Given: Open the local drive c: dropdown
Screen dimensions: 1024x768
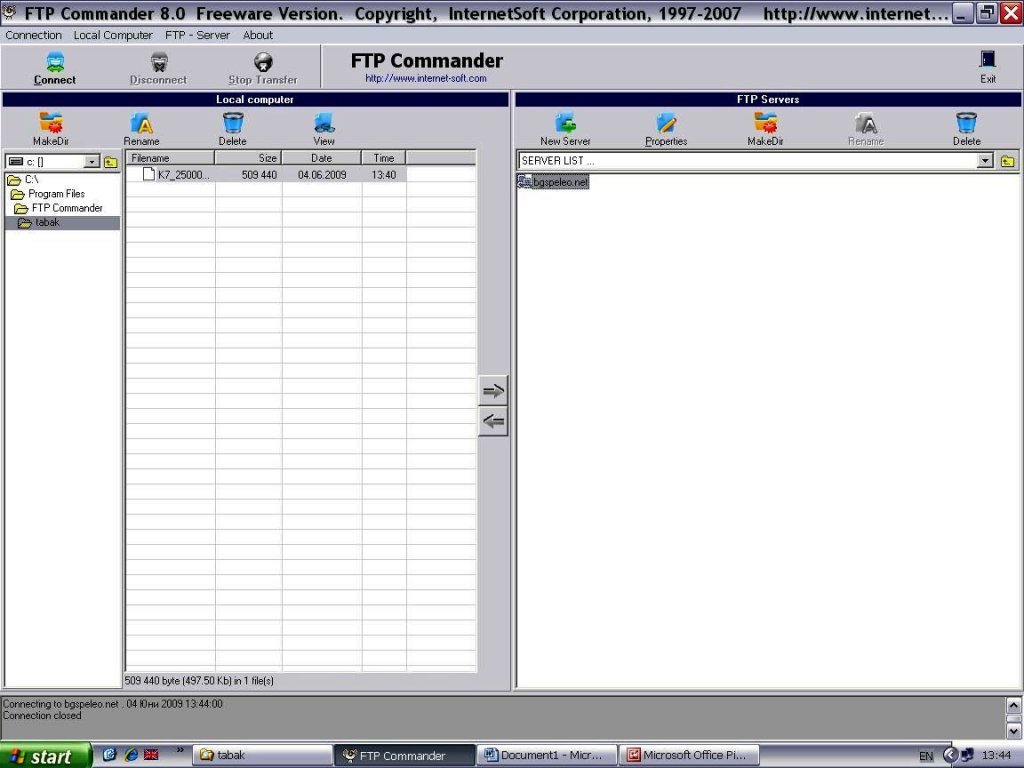Looking at the screenshot, I should click(x=92, y=161).
